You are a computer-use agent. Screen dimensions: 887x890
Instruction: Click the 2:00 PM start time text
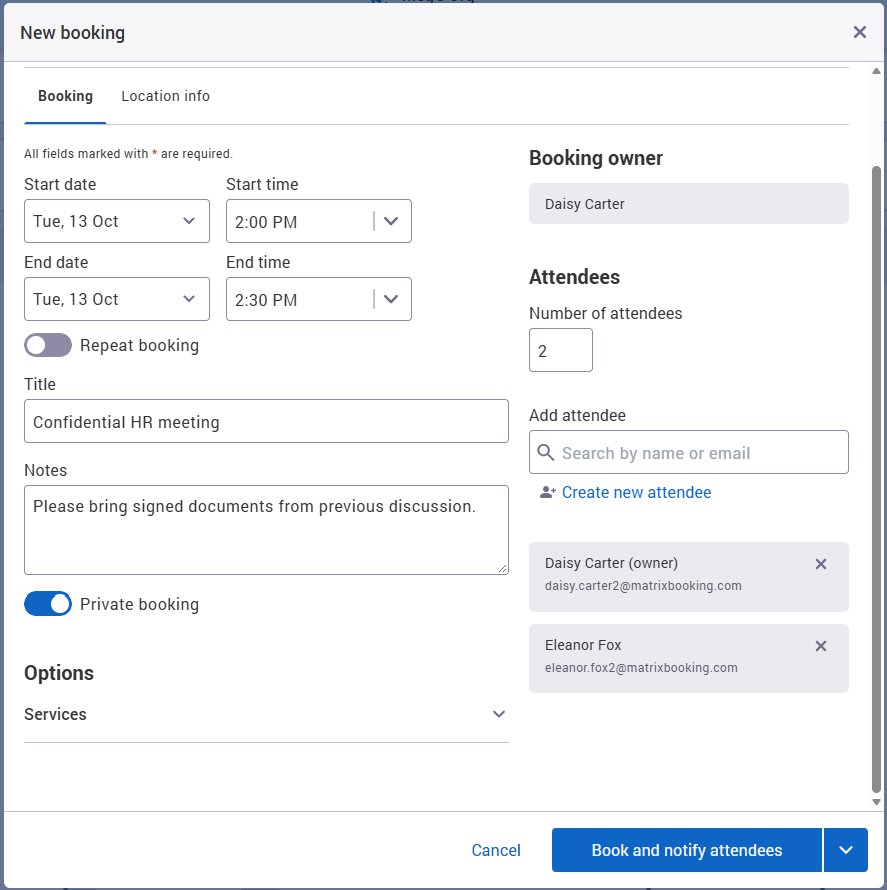point(266,222)
